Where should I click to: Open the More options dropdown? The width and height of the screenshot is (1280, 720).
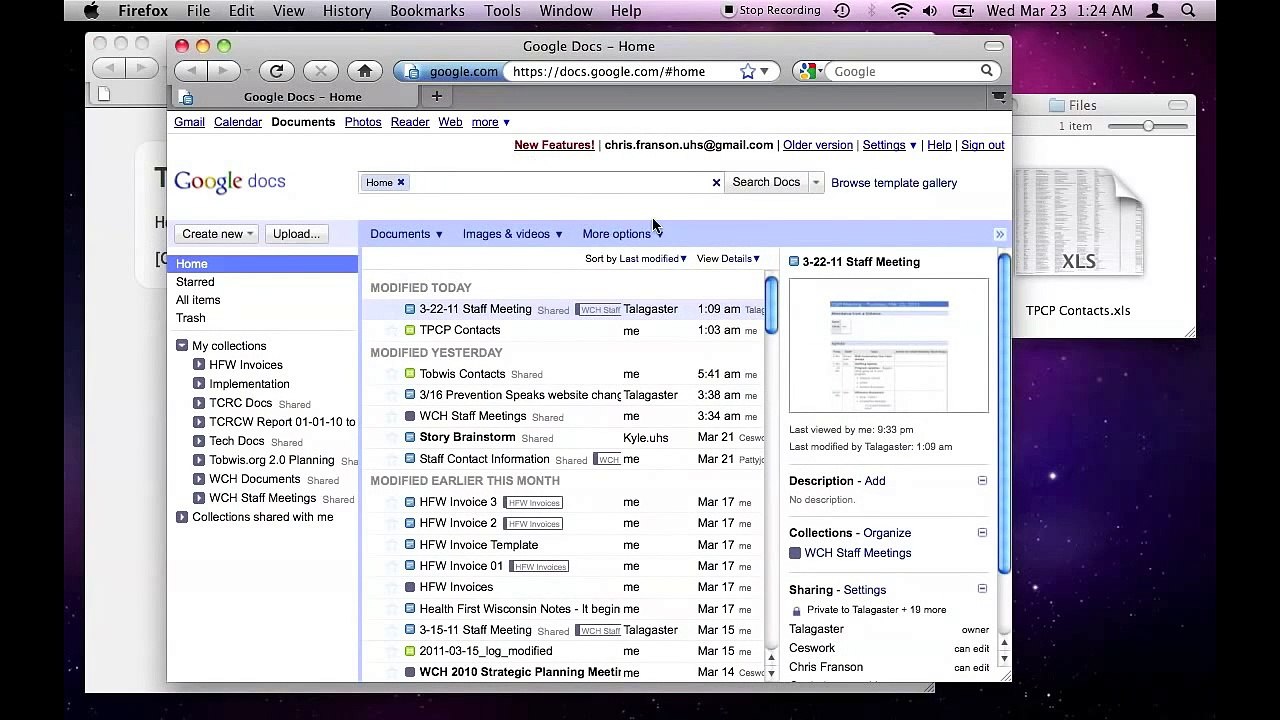click(623, 234)
